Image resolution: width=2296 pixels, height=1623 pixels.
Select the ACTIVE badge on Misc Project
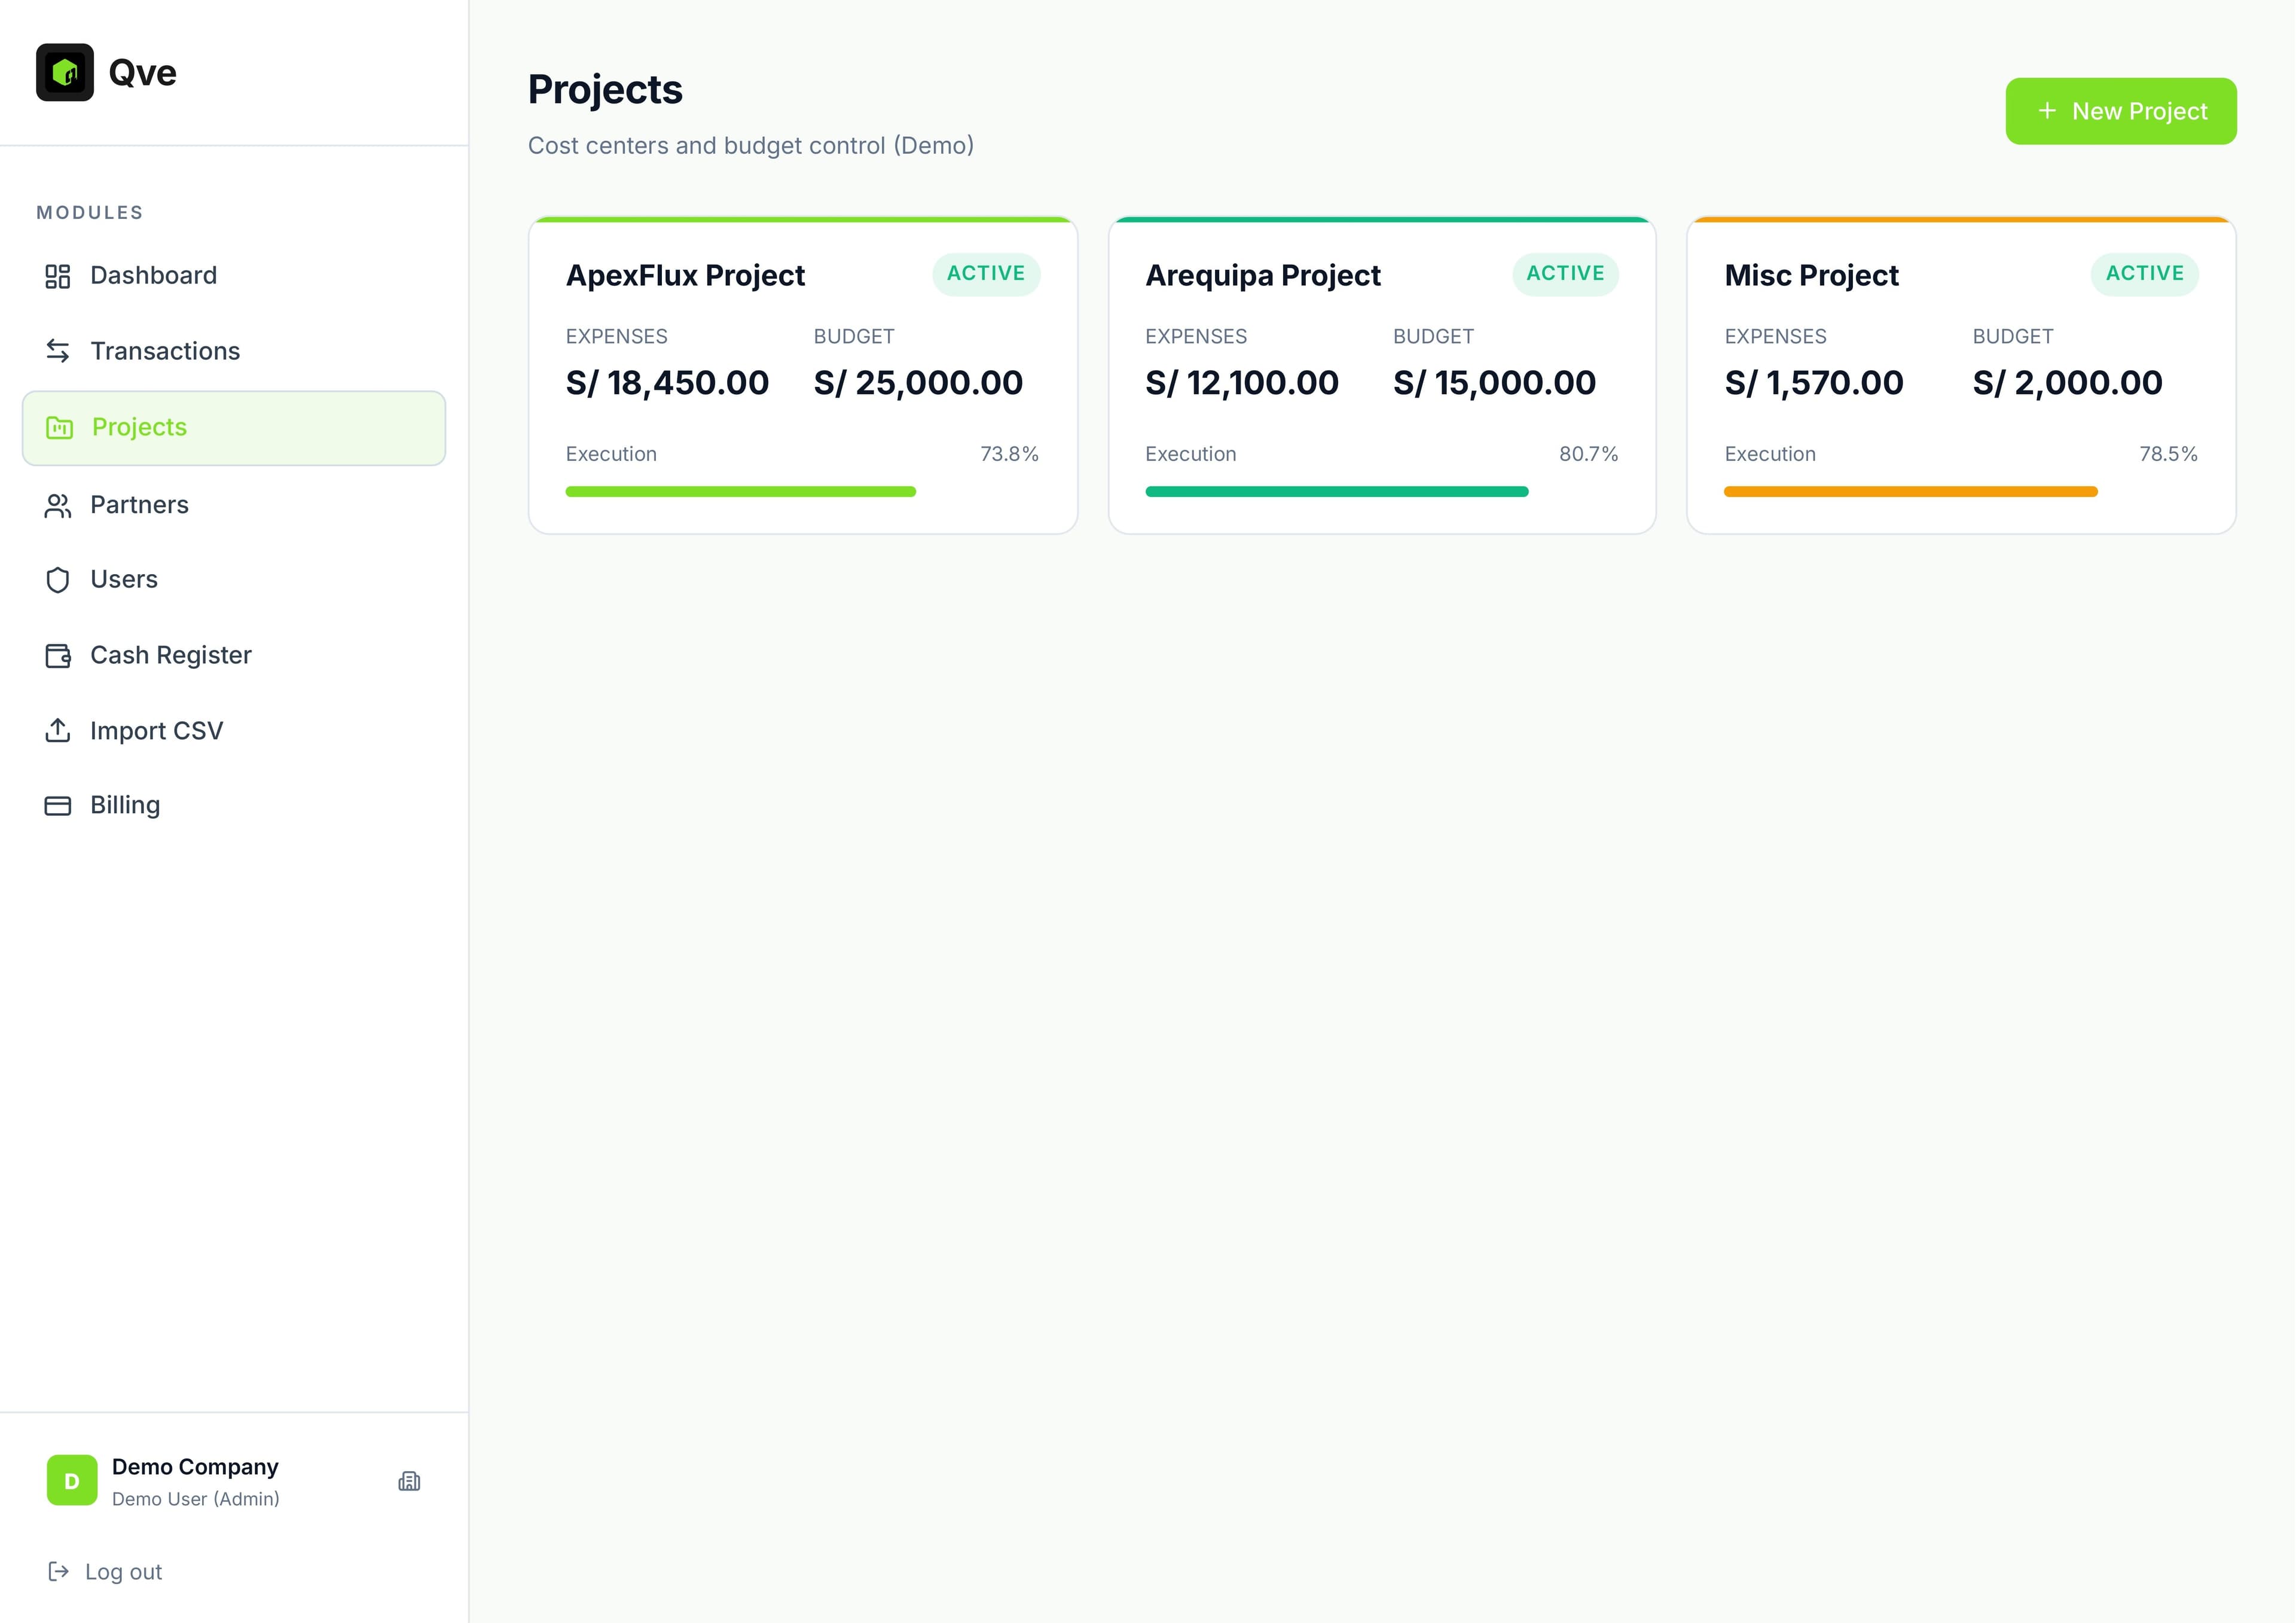(2144, 273)
